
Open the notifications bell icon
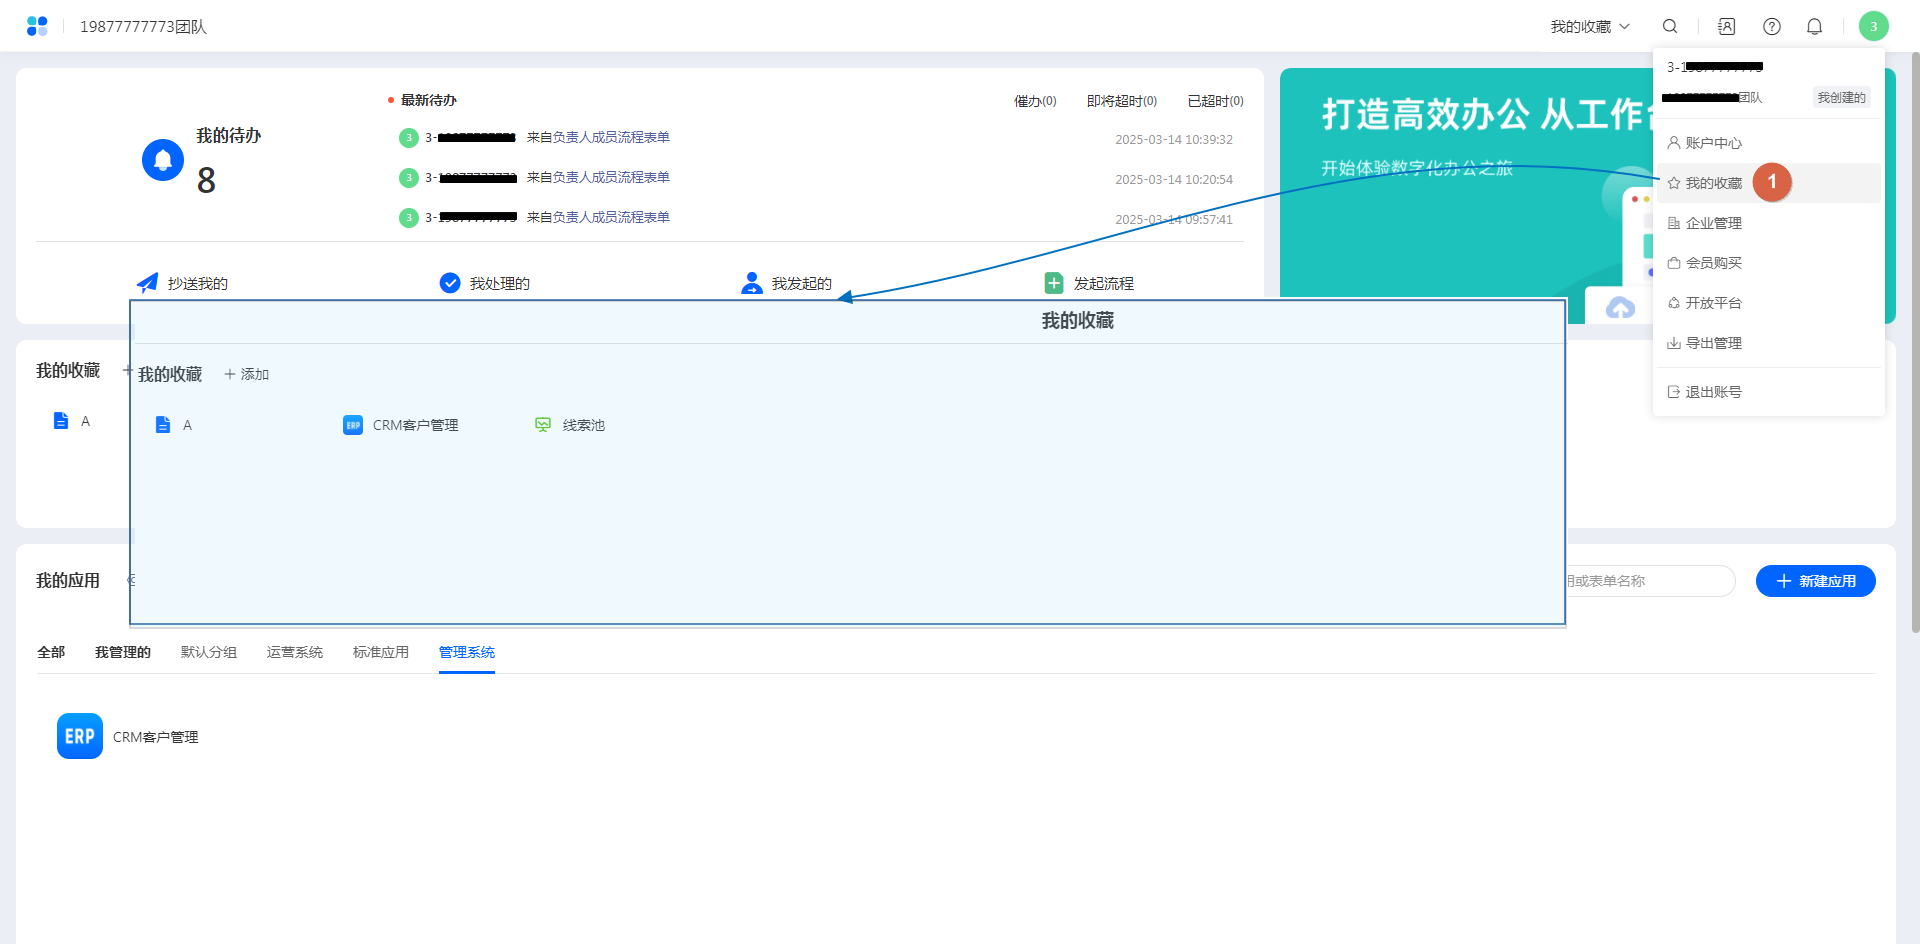[1815, 27]
